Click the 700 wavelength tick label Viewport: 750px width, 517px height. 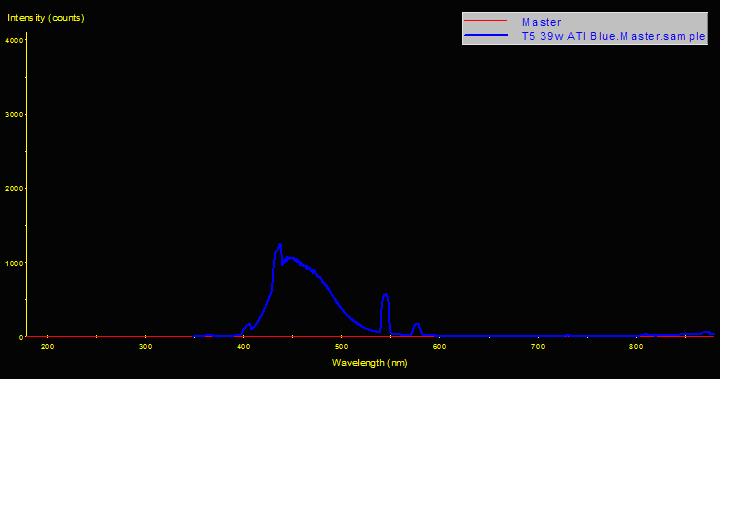[x=537, y=347]
